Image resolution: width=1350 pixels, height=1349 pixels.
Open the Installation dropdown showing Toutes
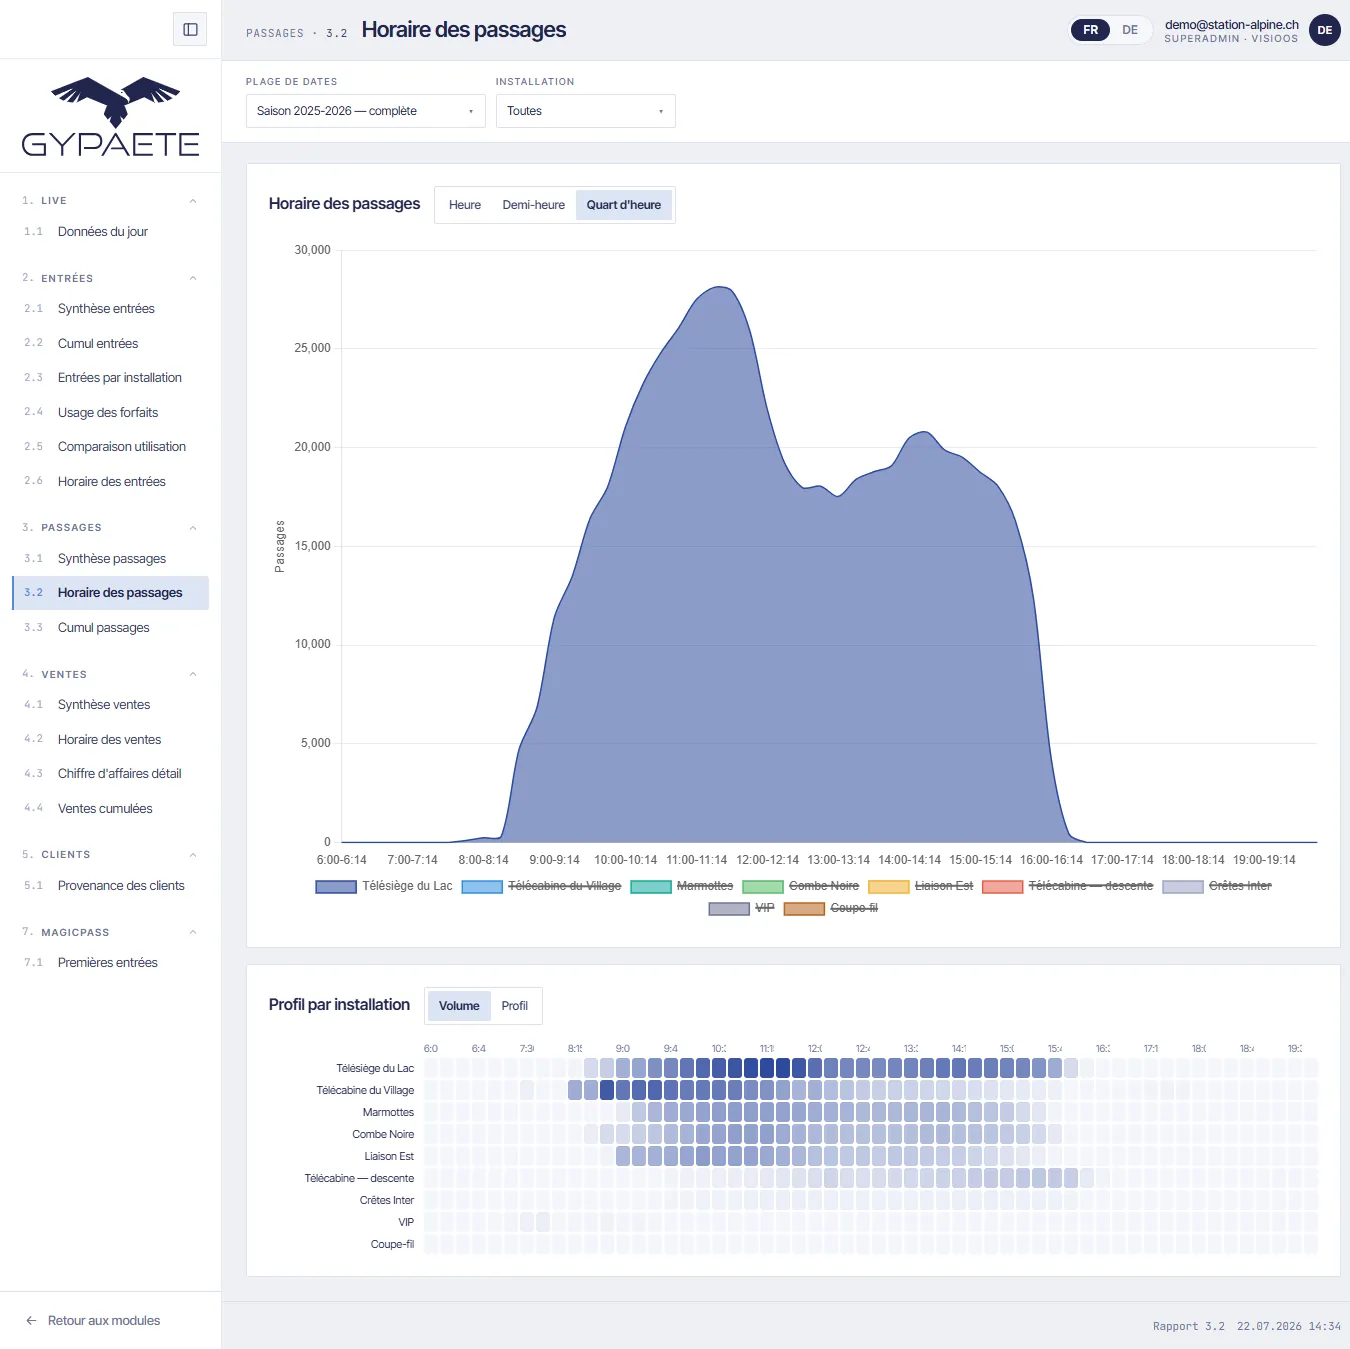click(585, 111)
